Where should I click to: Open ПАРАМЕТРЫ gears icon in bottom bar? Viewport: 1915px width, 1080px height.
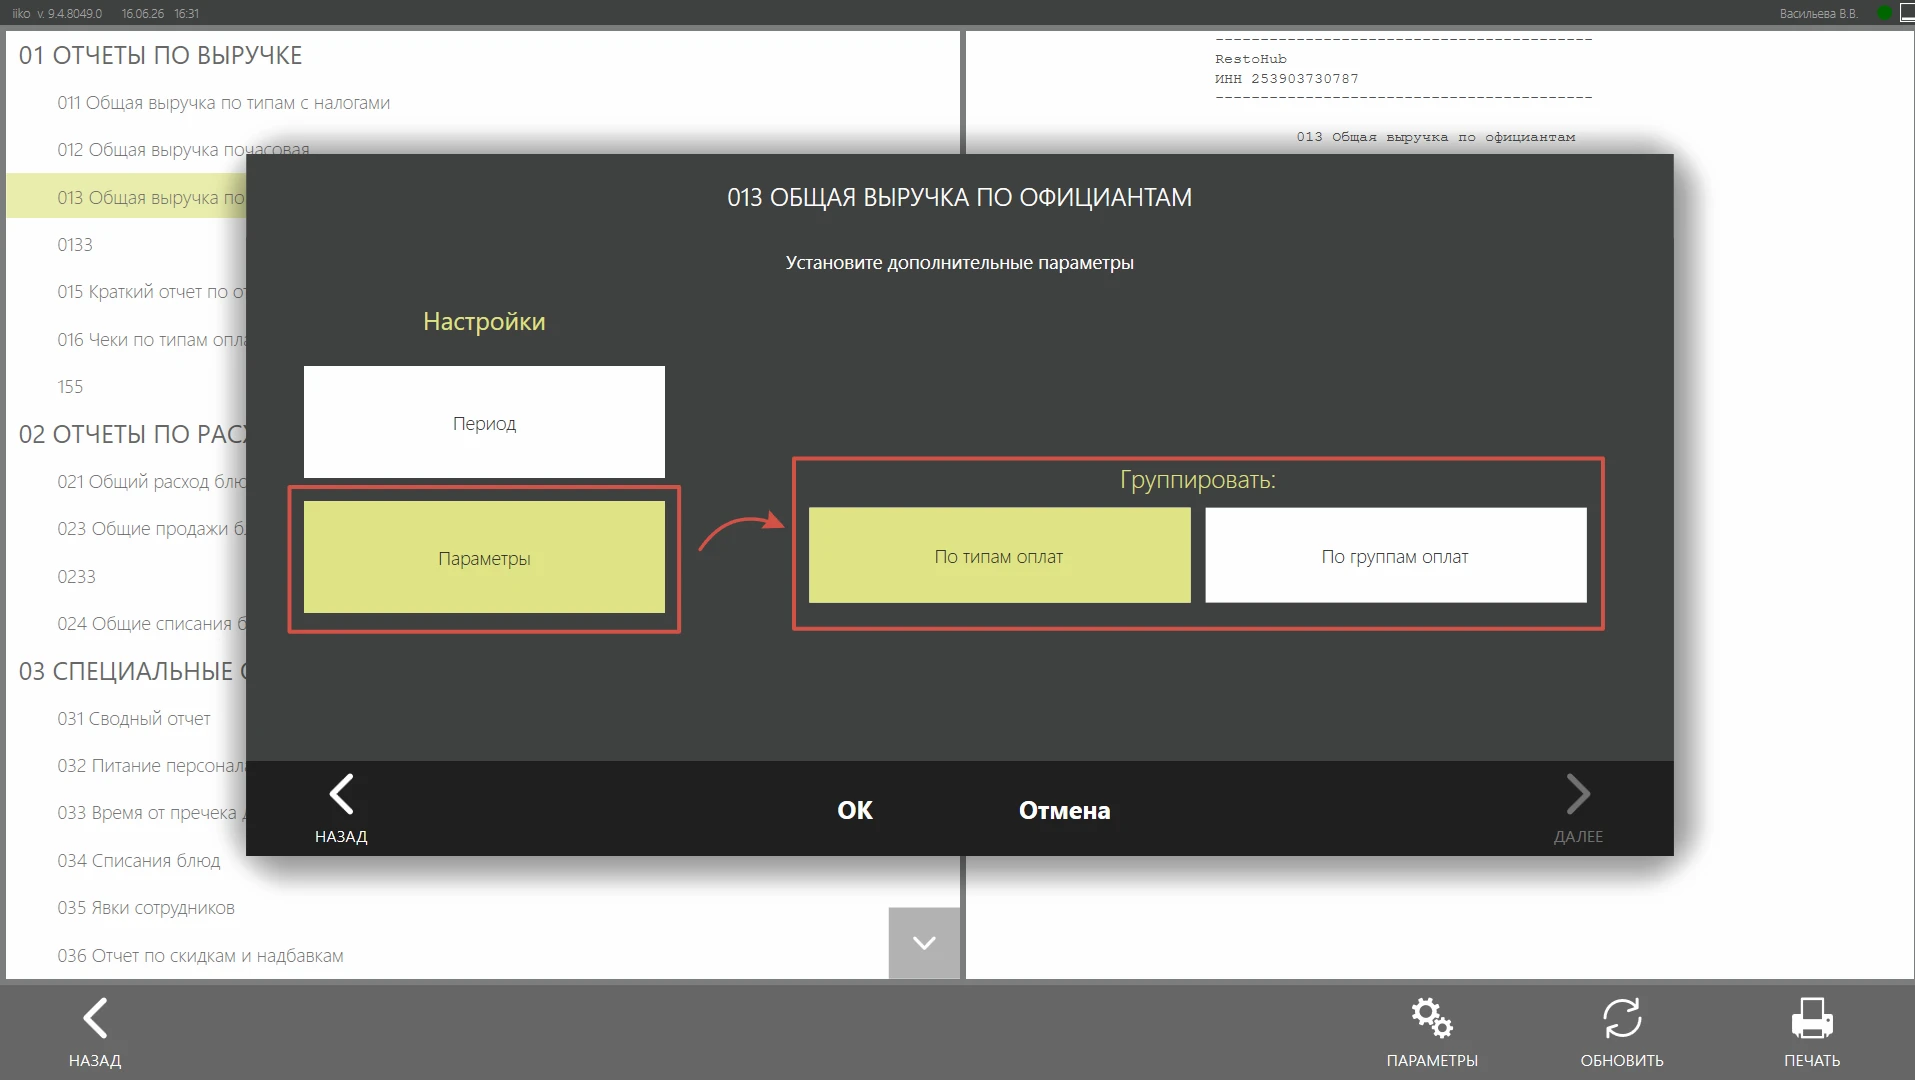1432,1018
